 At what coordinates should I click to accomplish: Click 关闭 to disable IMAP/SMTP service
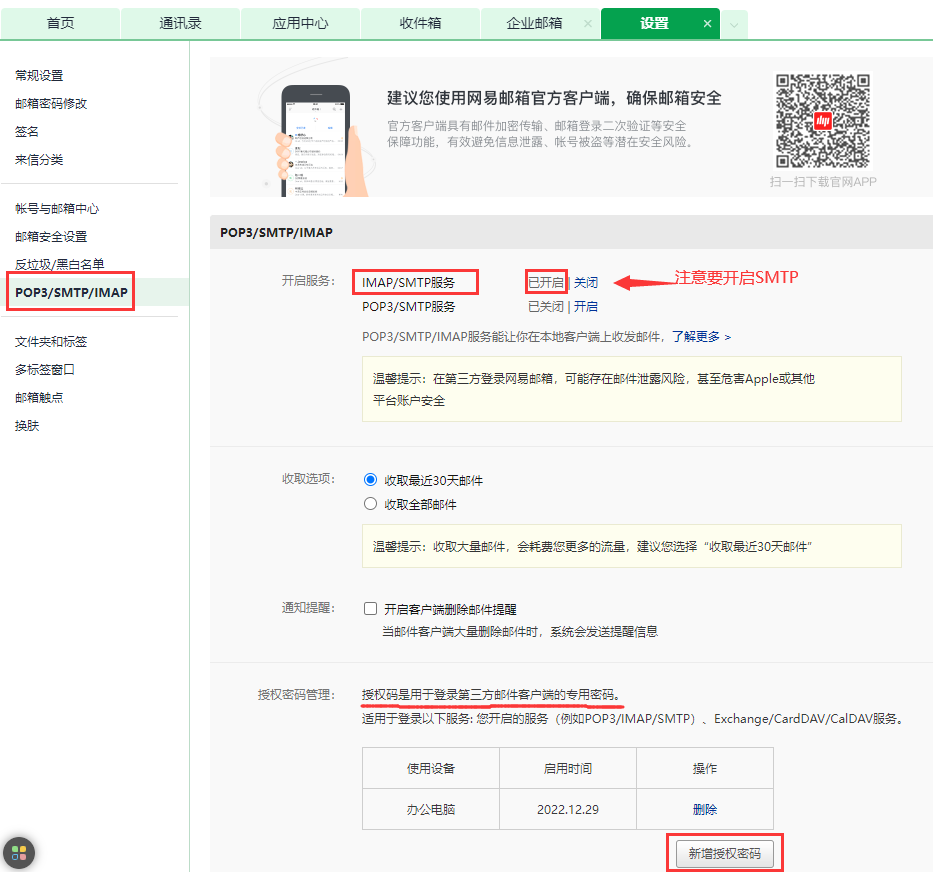pos(586,282)
